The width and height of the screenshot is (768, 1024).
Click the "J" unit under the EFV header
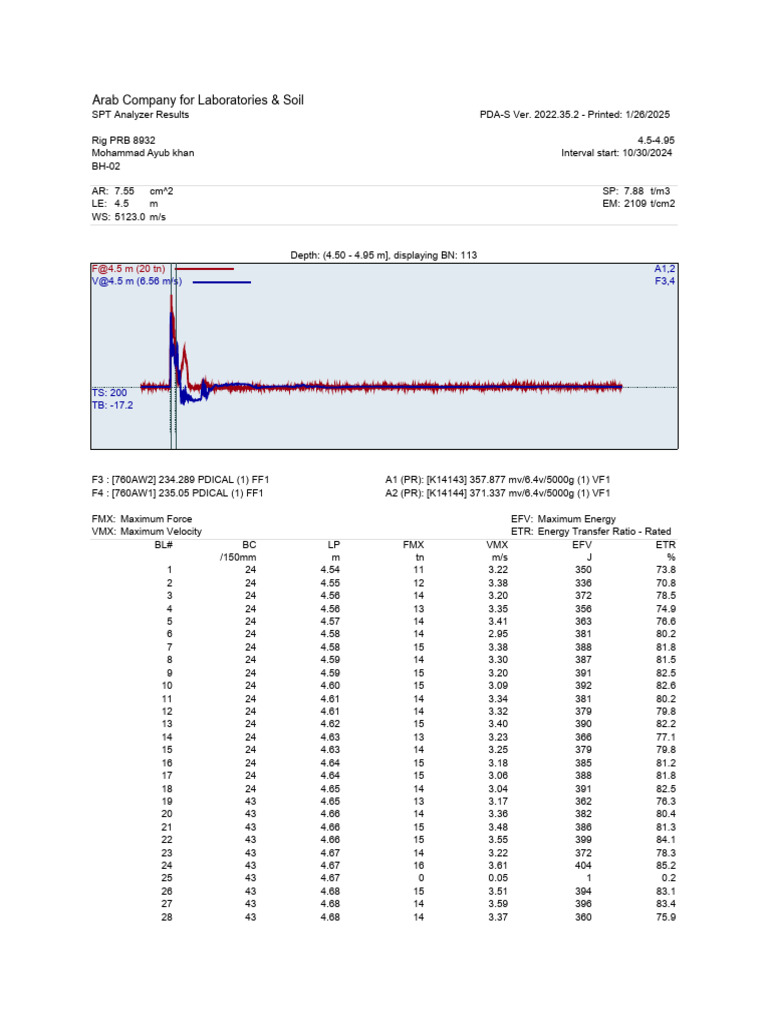point(589,558)
